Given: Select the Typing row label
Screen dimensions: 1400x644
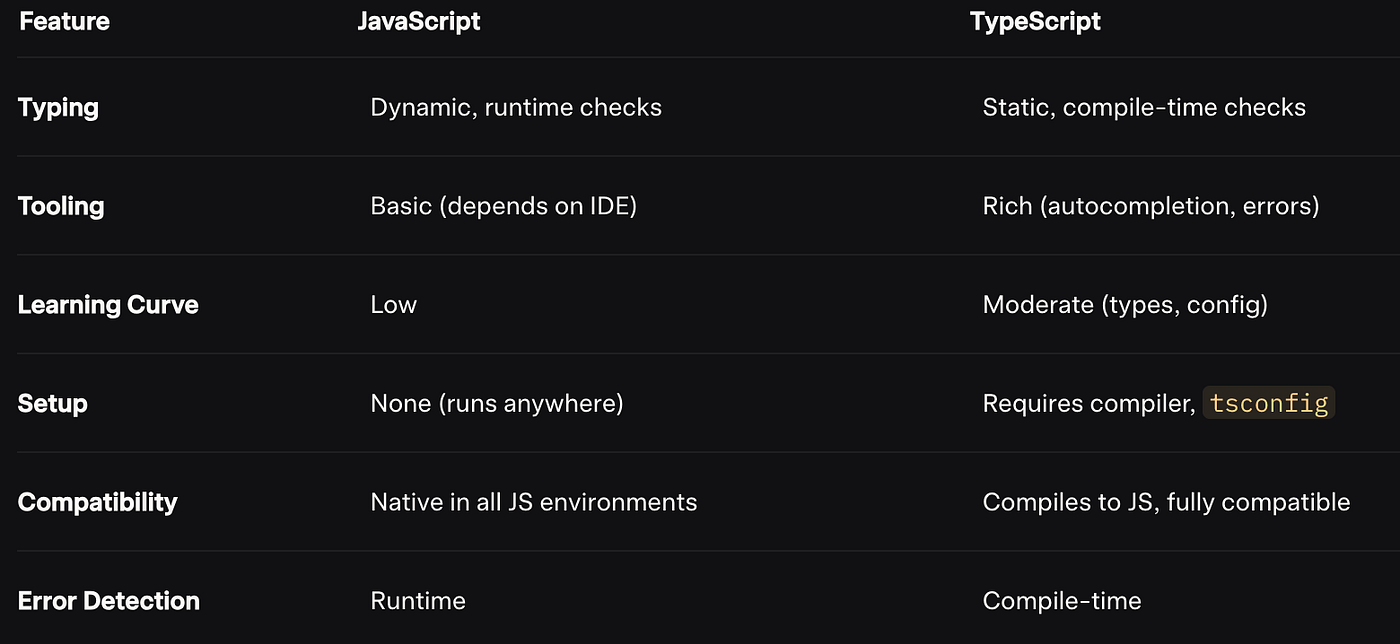Looking at the screenshot, I should click(58, 107).
